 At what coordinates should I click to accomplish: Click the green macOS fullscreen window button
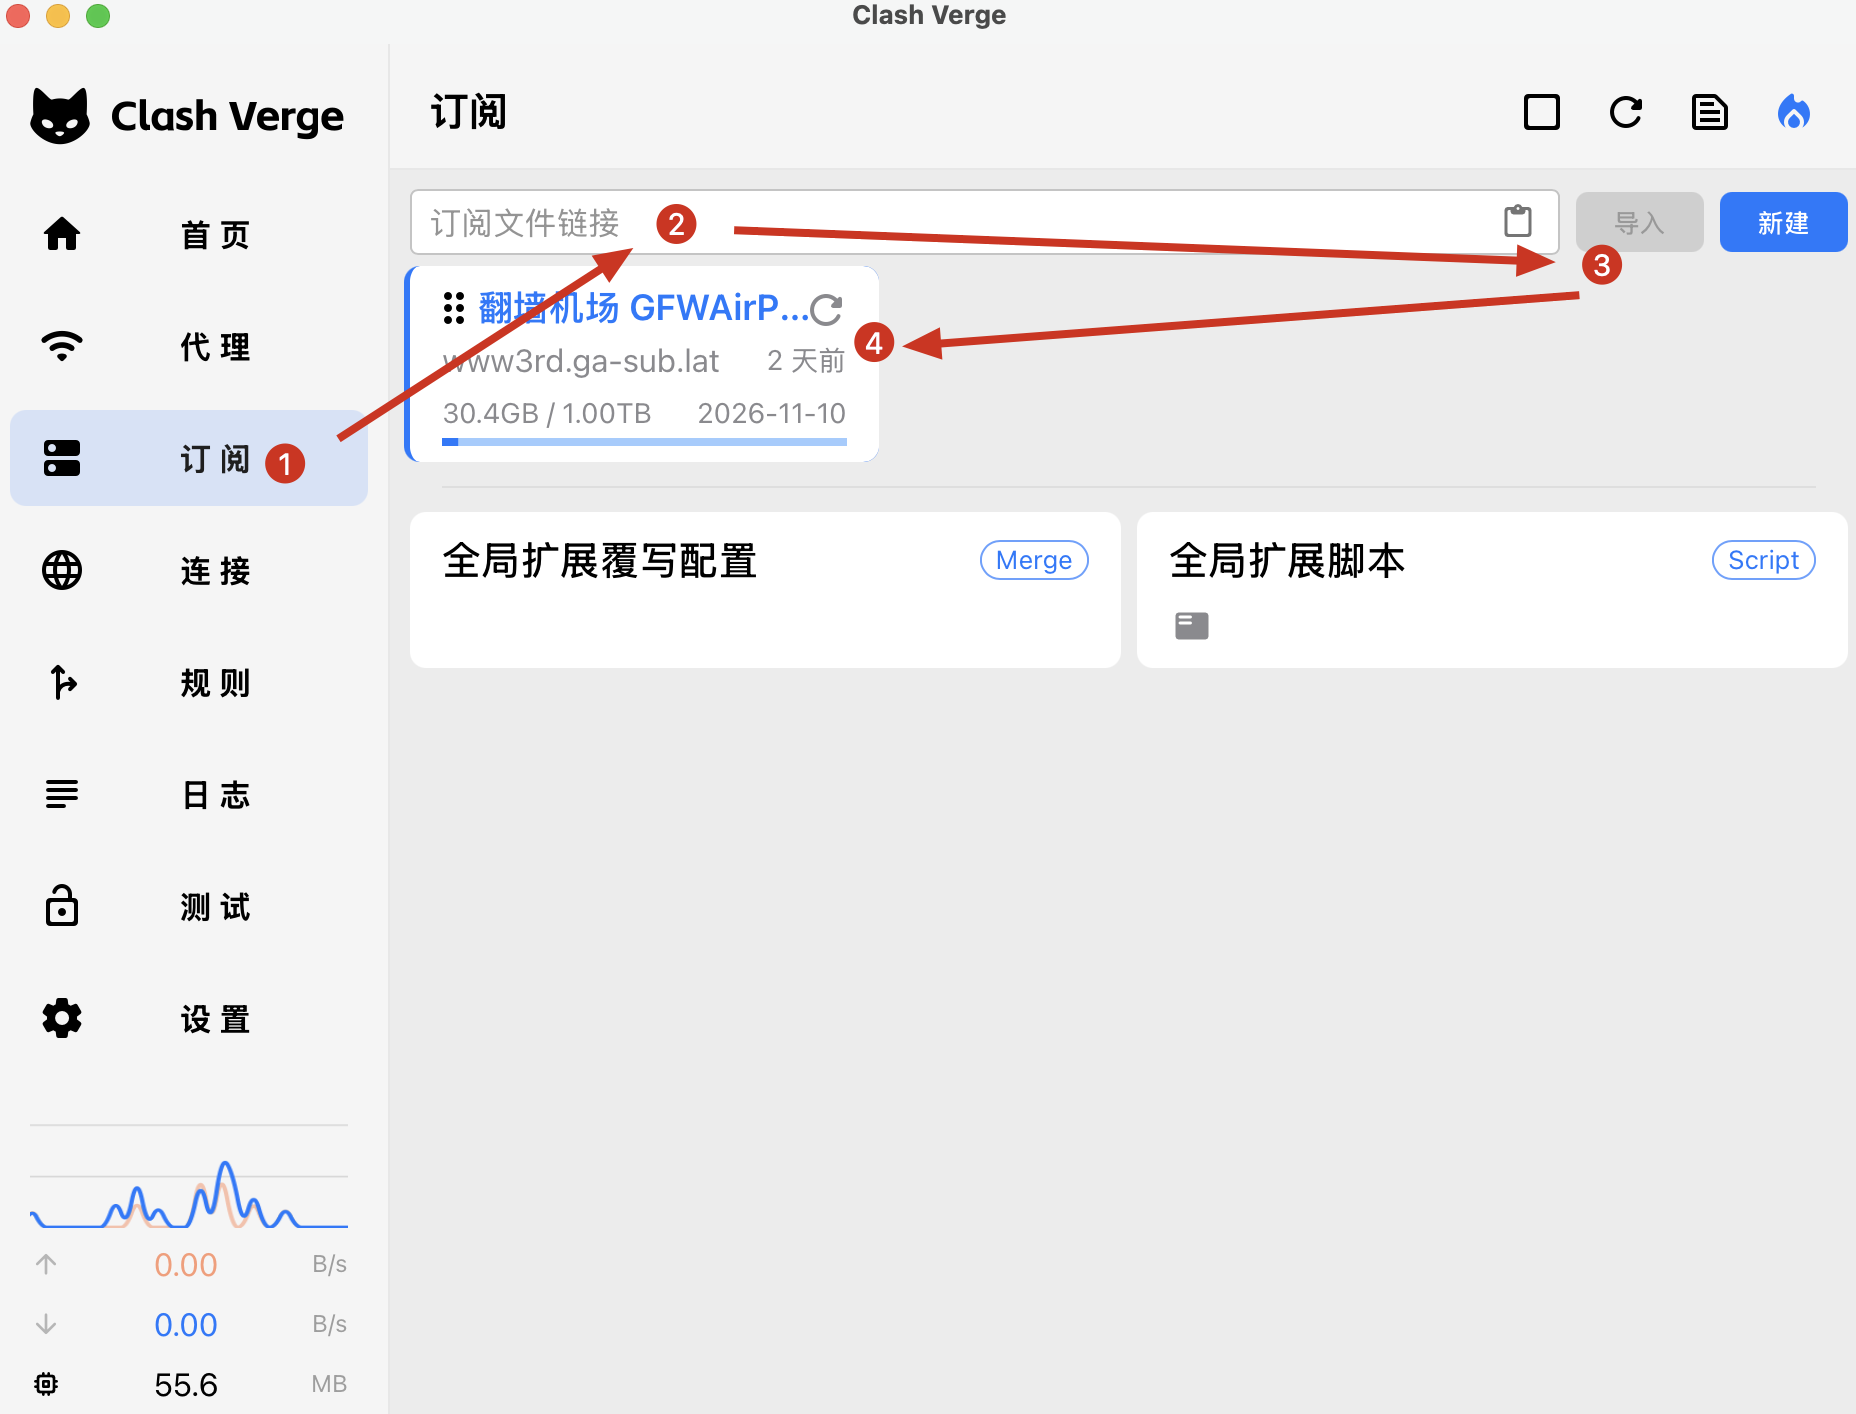point(98,16)
